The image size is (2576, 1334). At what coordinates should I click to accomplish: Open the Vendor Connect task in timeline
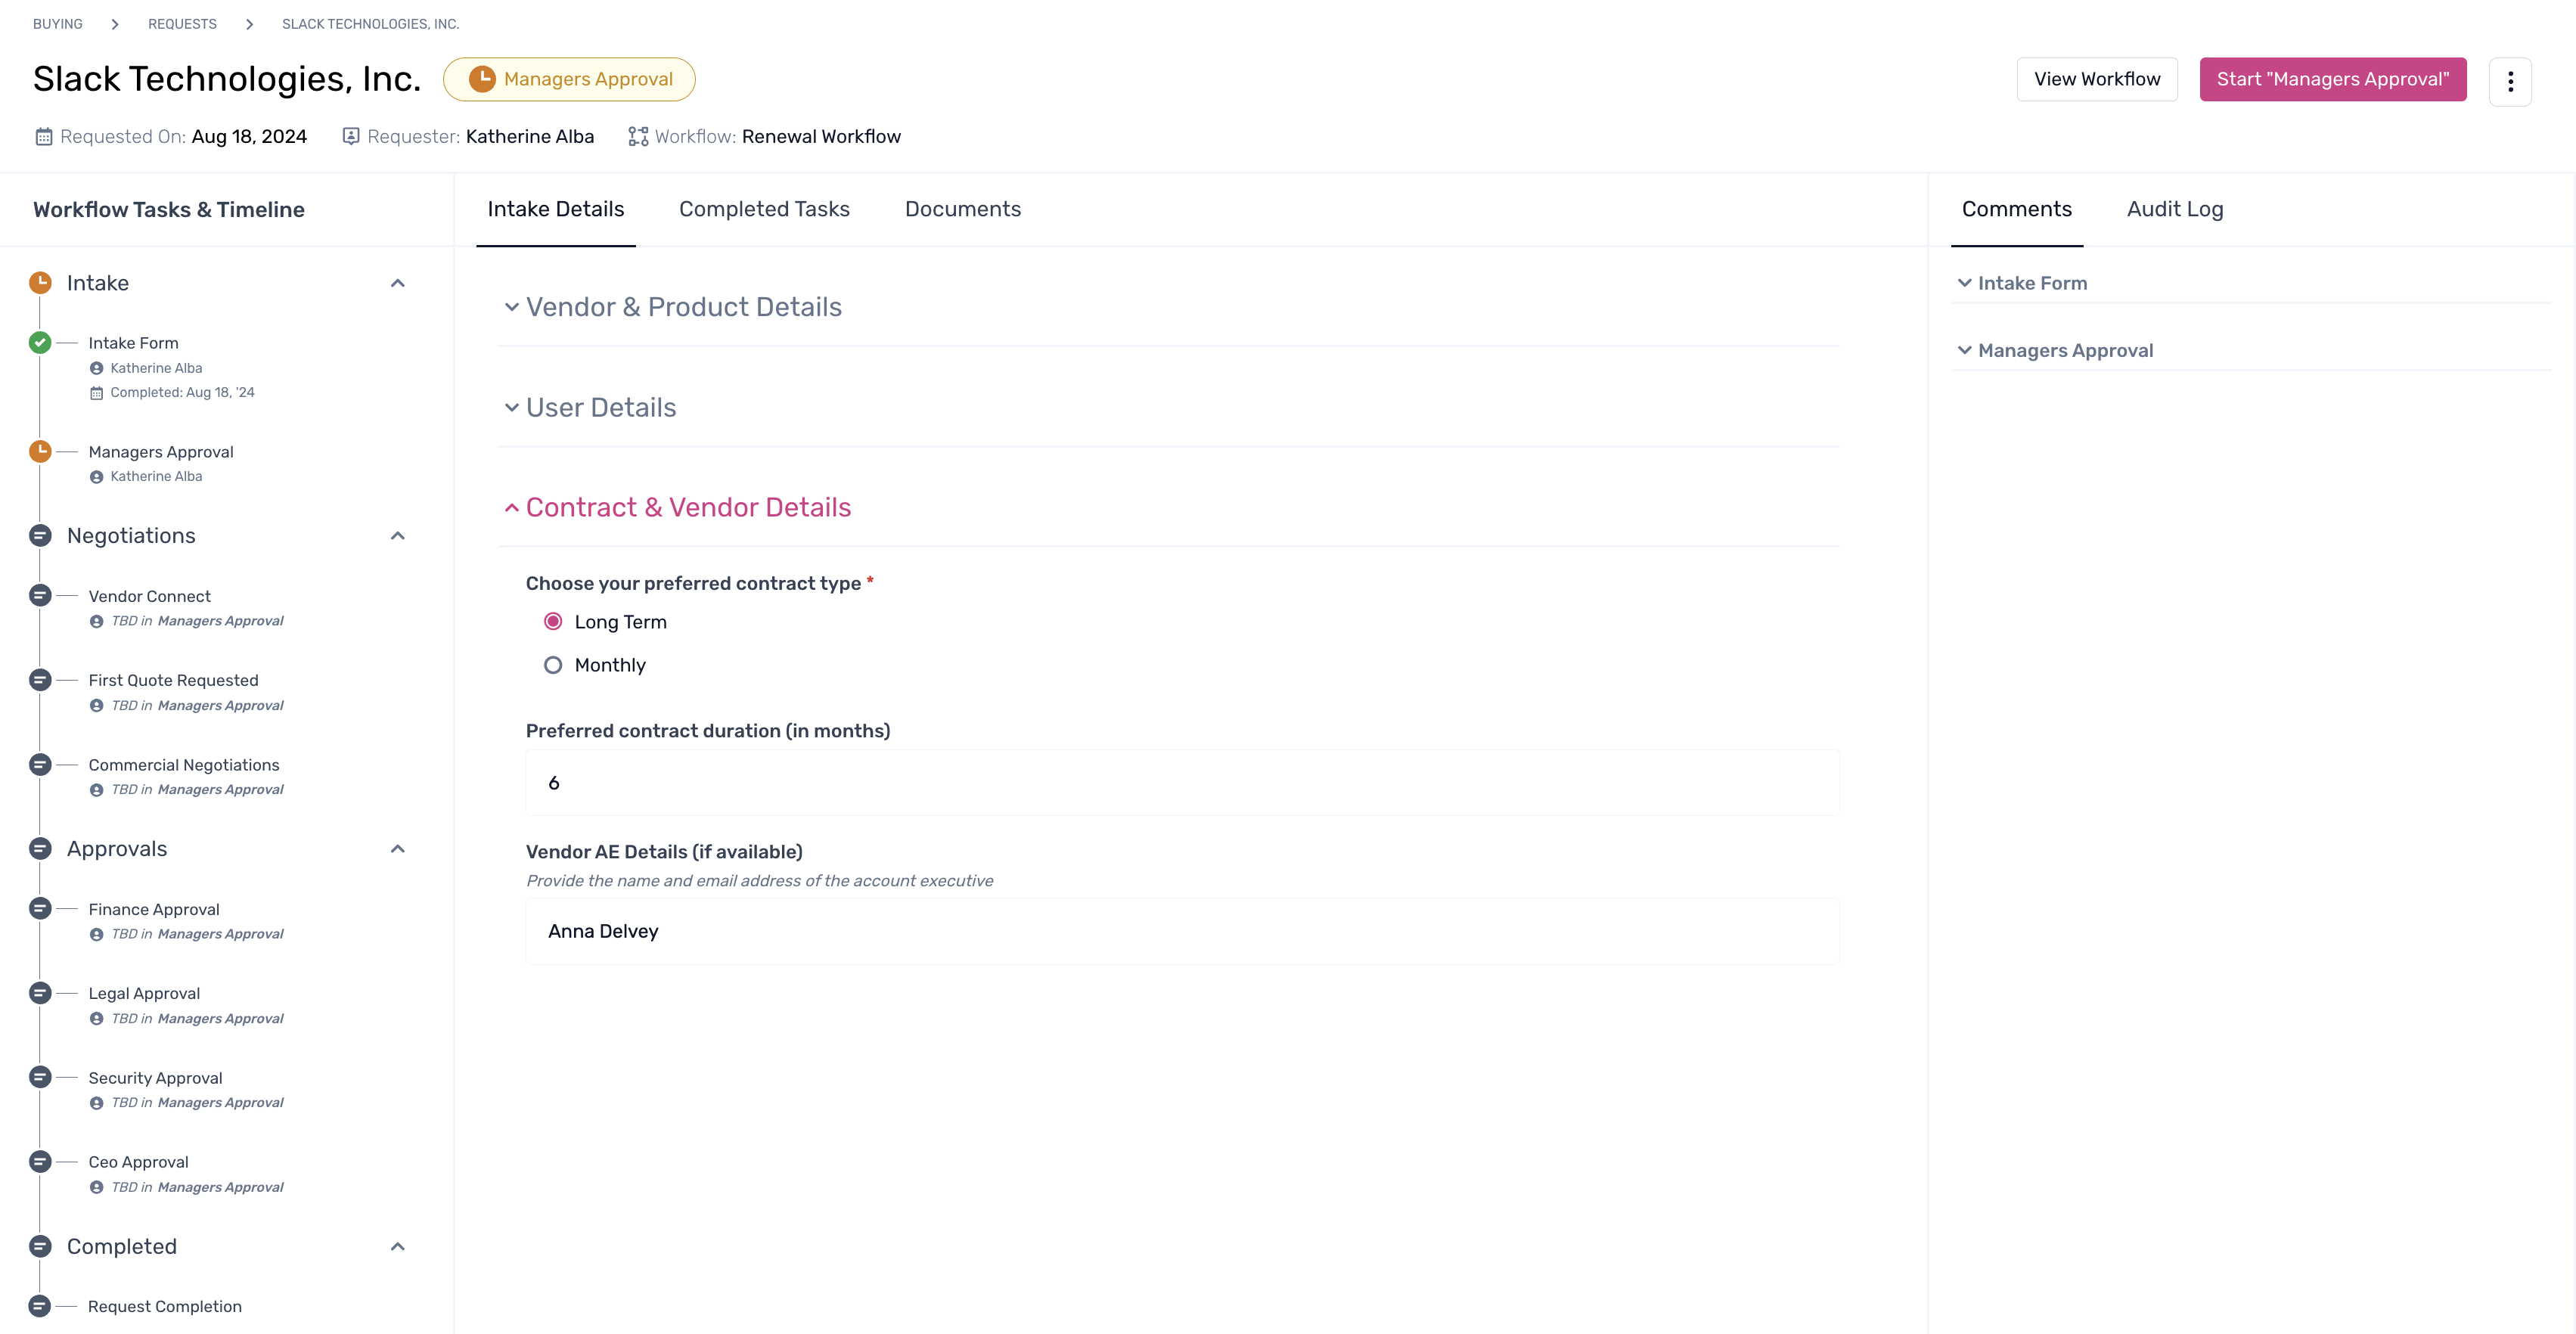pyautogui.click(x=149, y=596)
